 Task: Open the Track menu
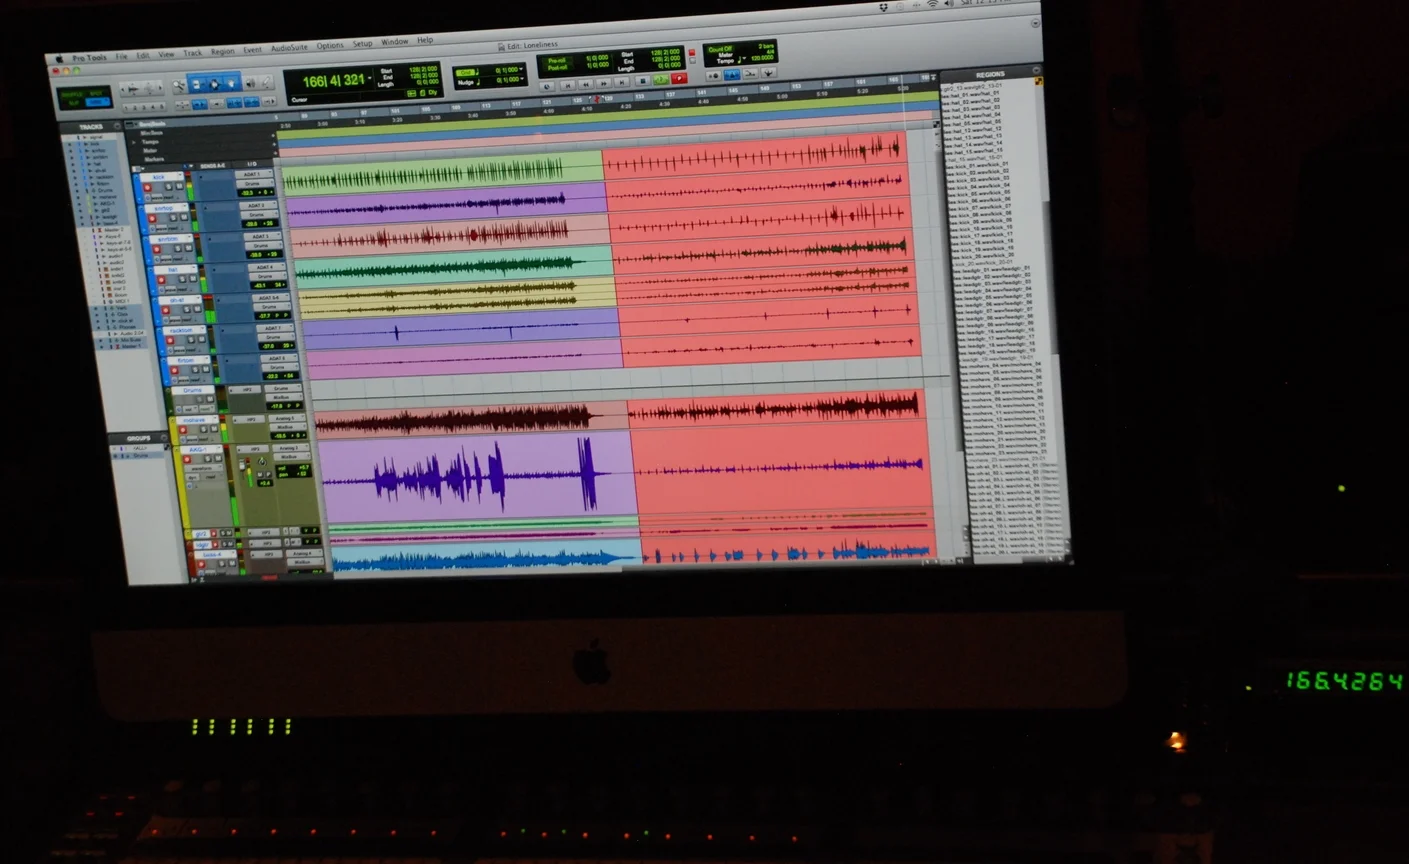pos(193,53)
